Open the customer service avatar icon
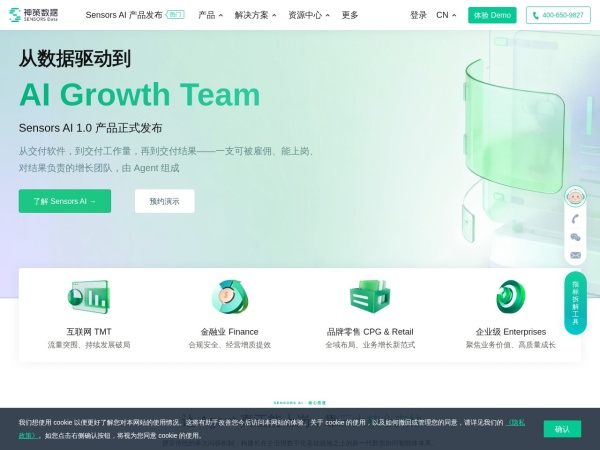 (575, 197)
